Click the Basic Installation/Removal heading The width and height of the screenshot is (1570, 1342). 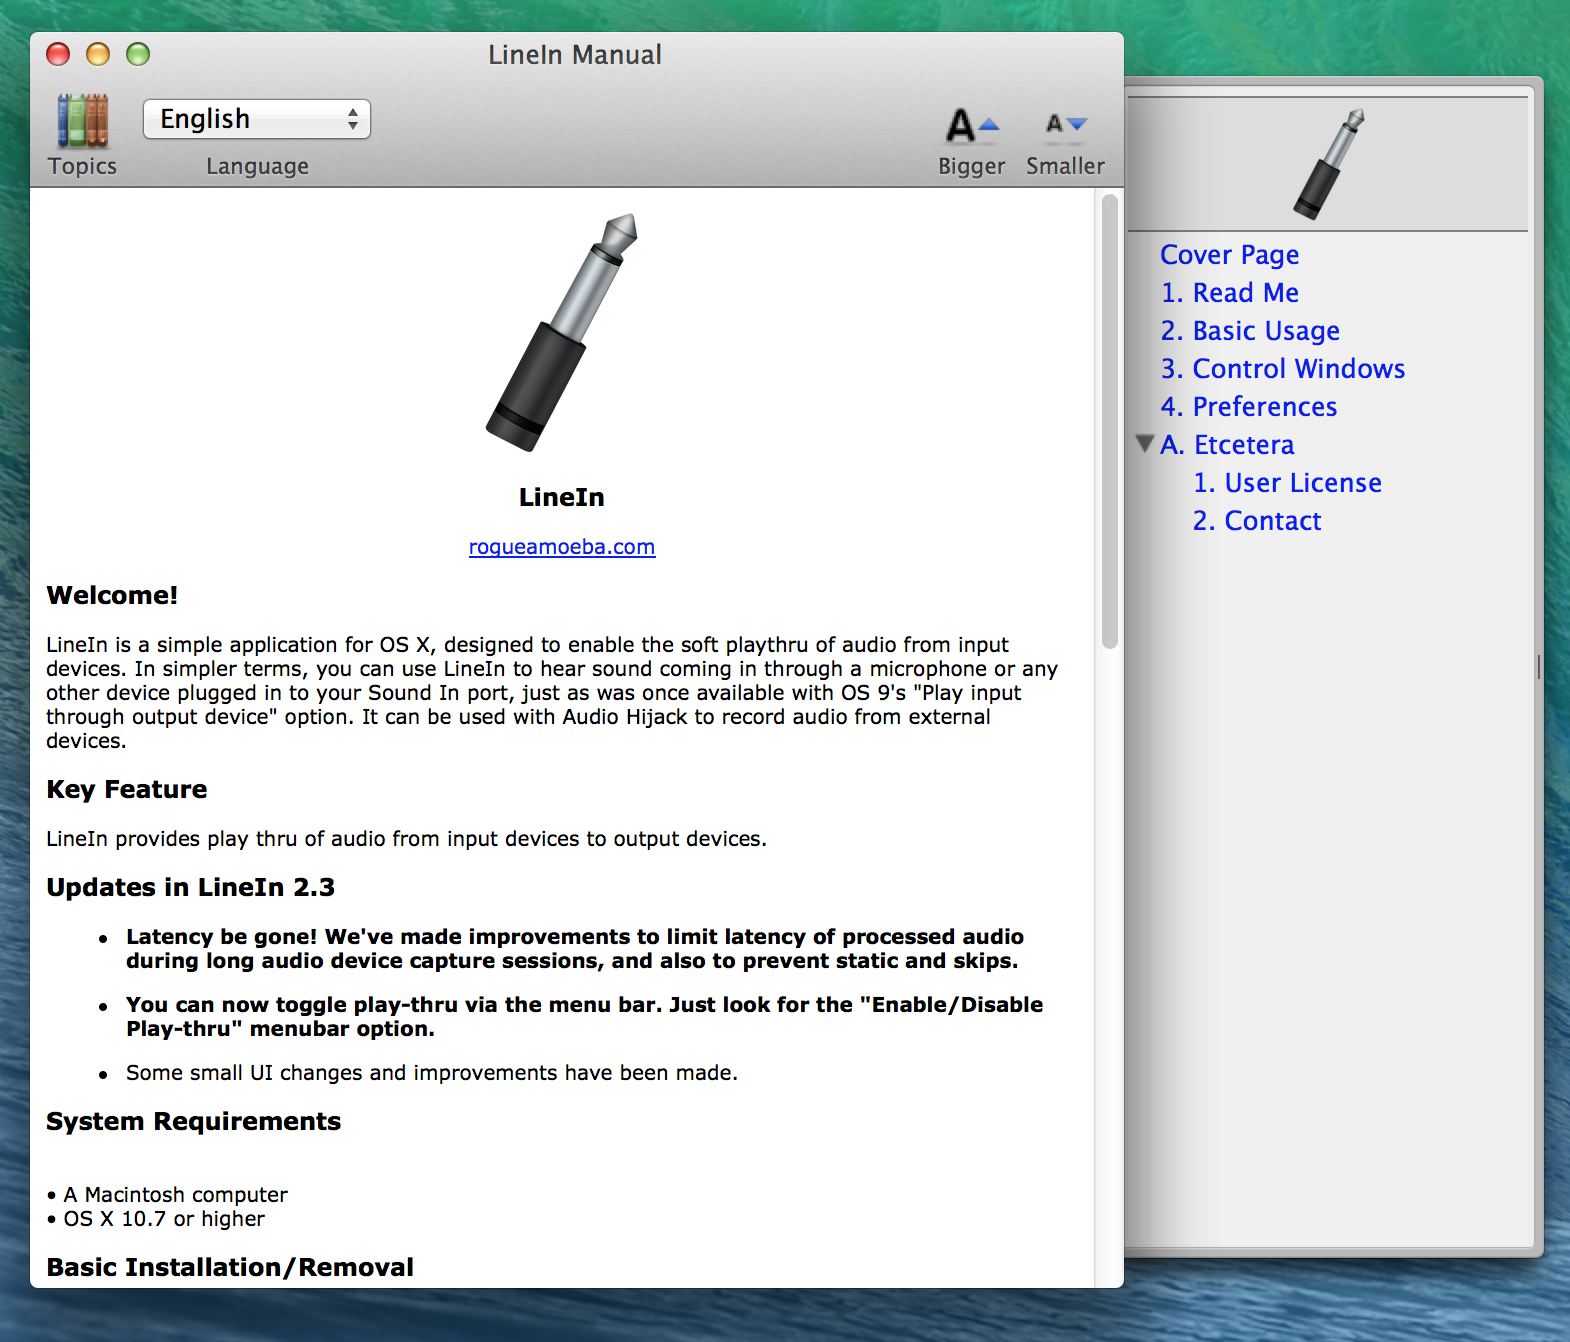229,1267
